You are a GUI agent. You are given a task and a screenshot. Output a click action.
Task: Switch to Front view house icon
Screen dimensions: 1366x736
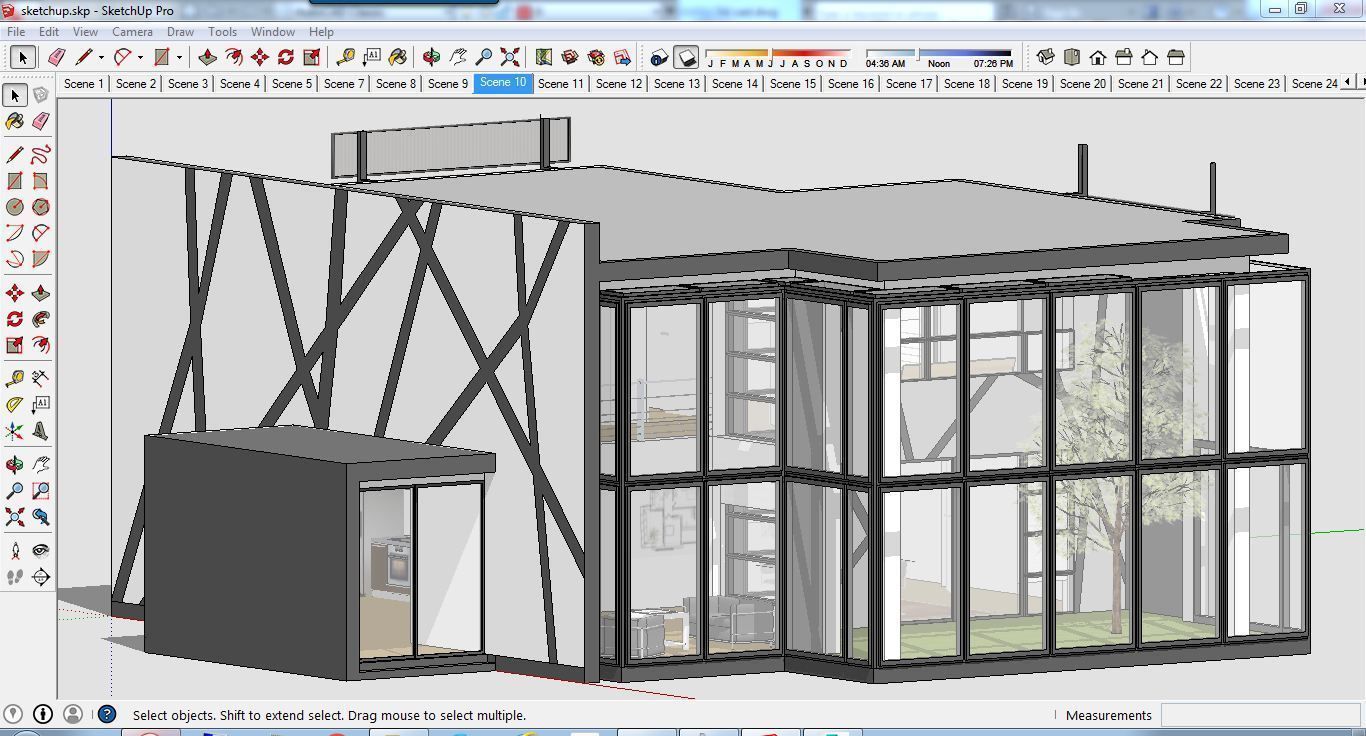[x=1097, y=57]
